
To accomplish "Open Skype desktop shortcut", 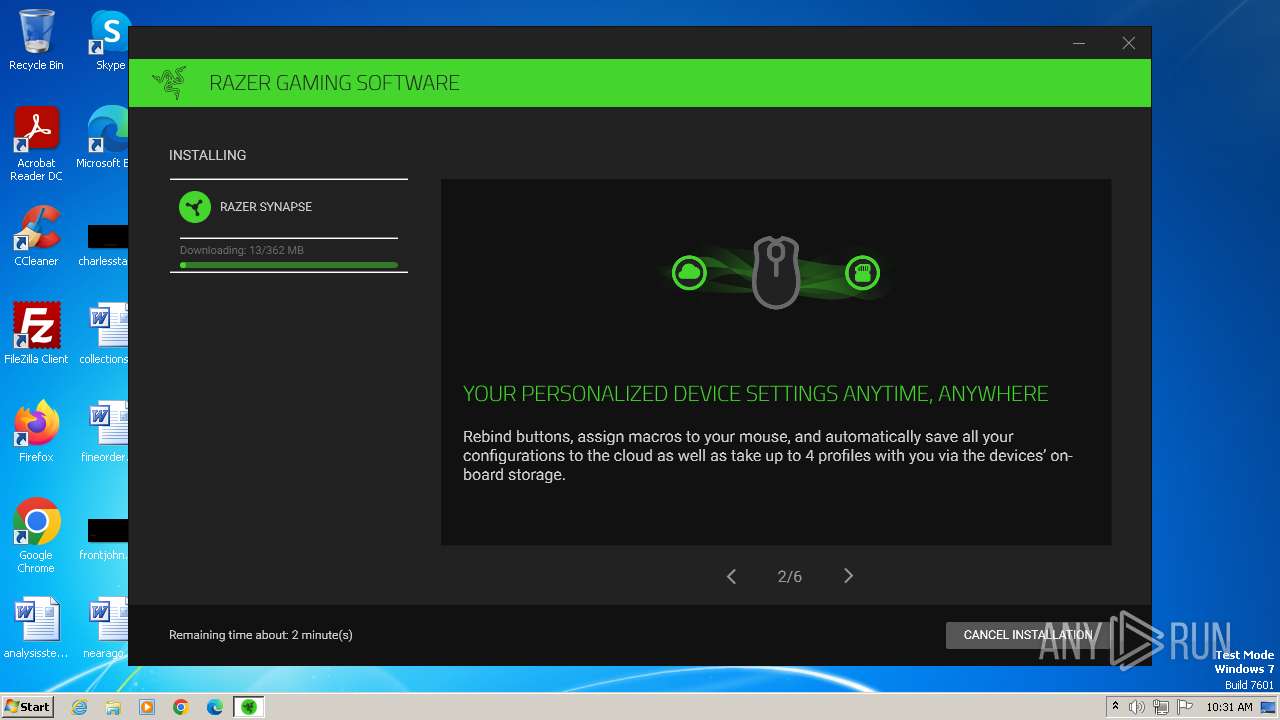I will coord(110,41).
